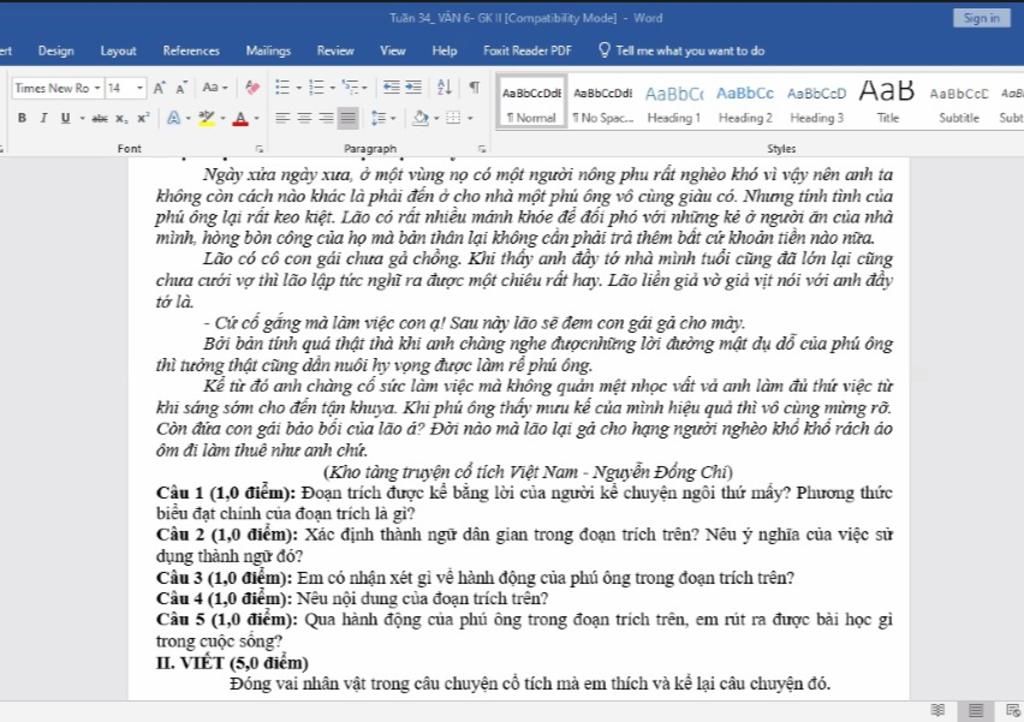Screen dimensions: 1024x722
Task: Switch to Read Mode view in status bar
Action: (x=938, y=710)
